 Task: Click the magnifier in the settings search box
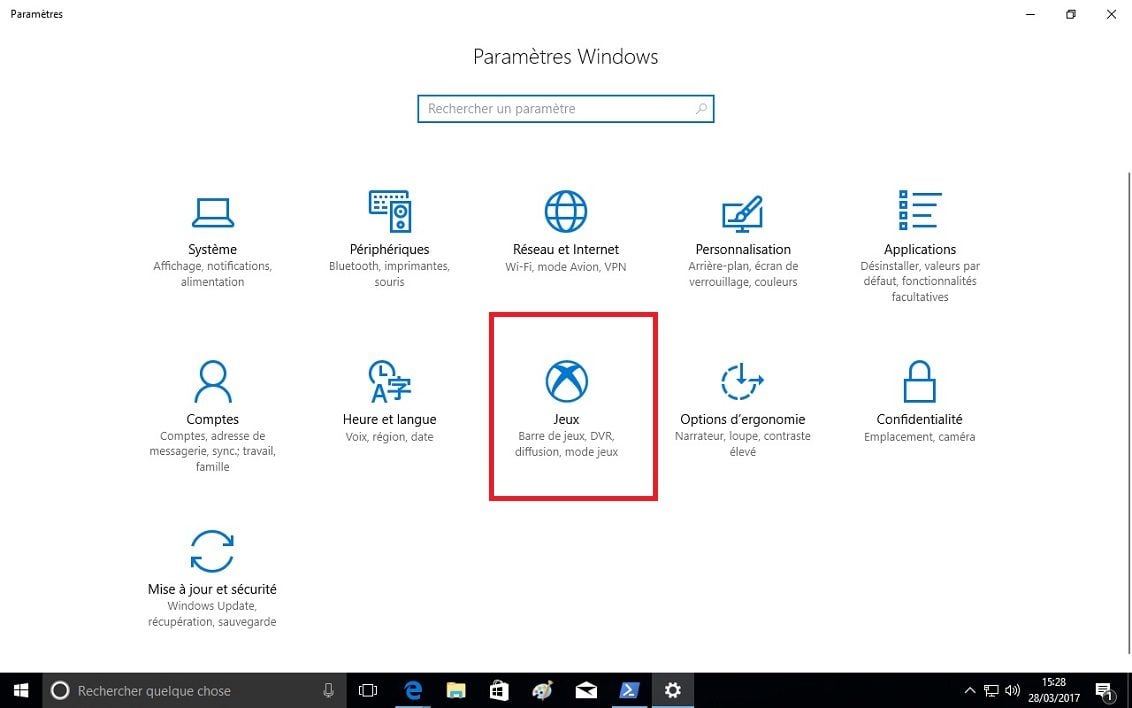click(701, 109)
